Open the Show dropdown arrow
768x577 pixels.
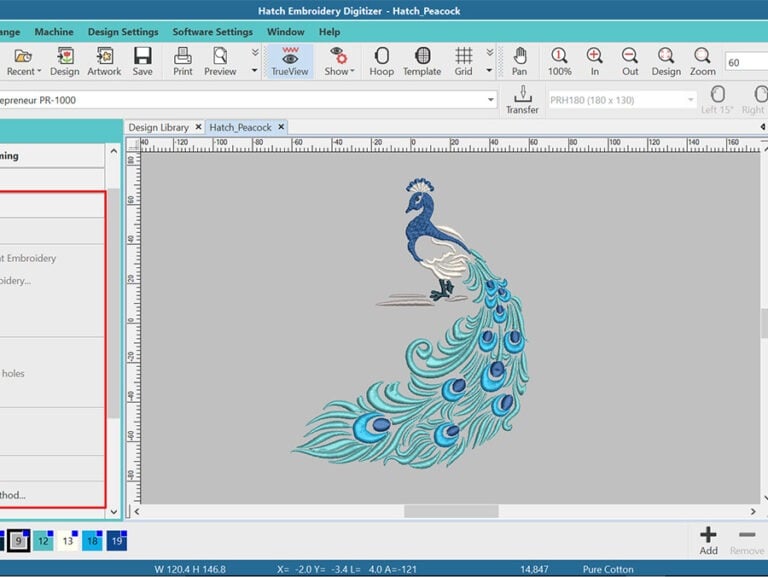pos(352,72)
